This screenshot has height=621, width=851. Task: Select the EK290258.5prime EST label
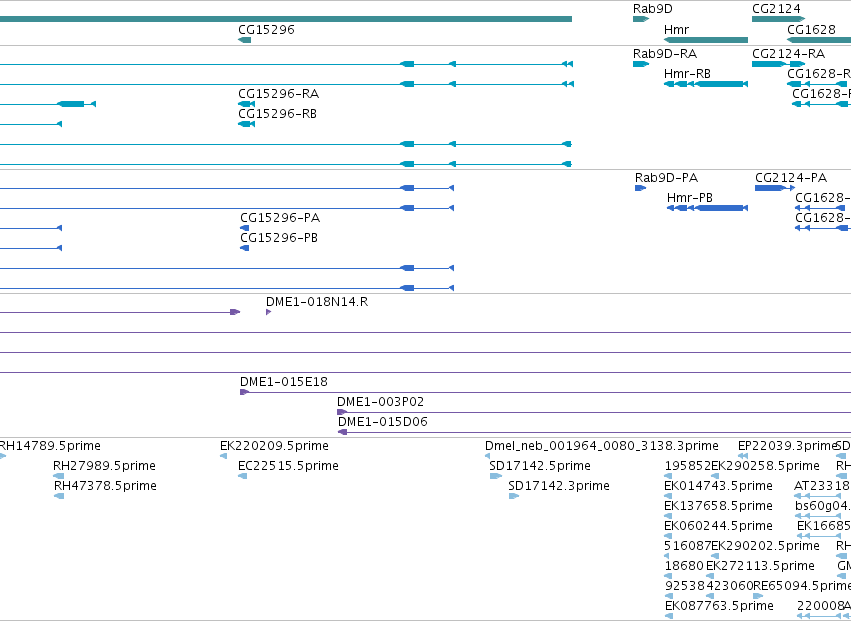coord(765,466)
